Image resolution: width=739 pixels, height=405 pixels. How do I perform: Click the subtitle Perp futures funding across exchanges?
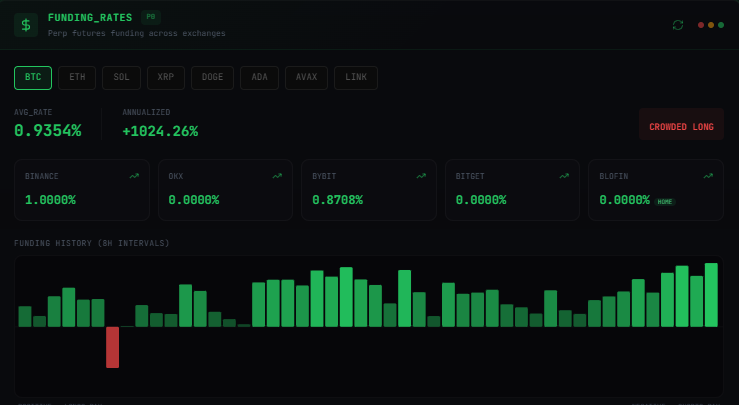point(137,33)
